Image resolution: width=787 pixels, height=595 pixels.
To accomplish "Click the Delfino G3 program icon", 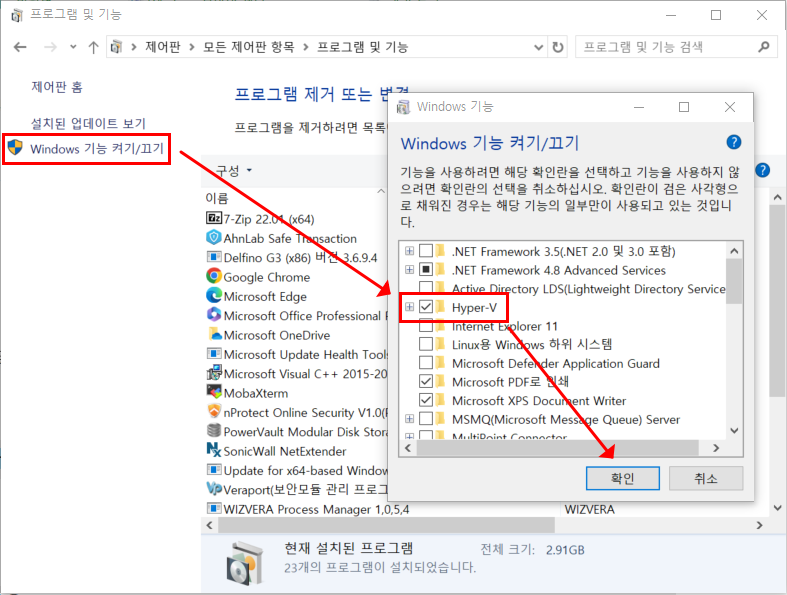I will 214,257.
